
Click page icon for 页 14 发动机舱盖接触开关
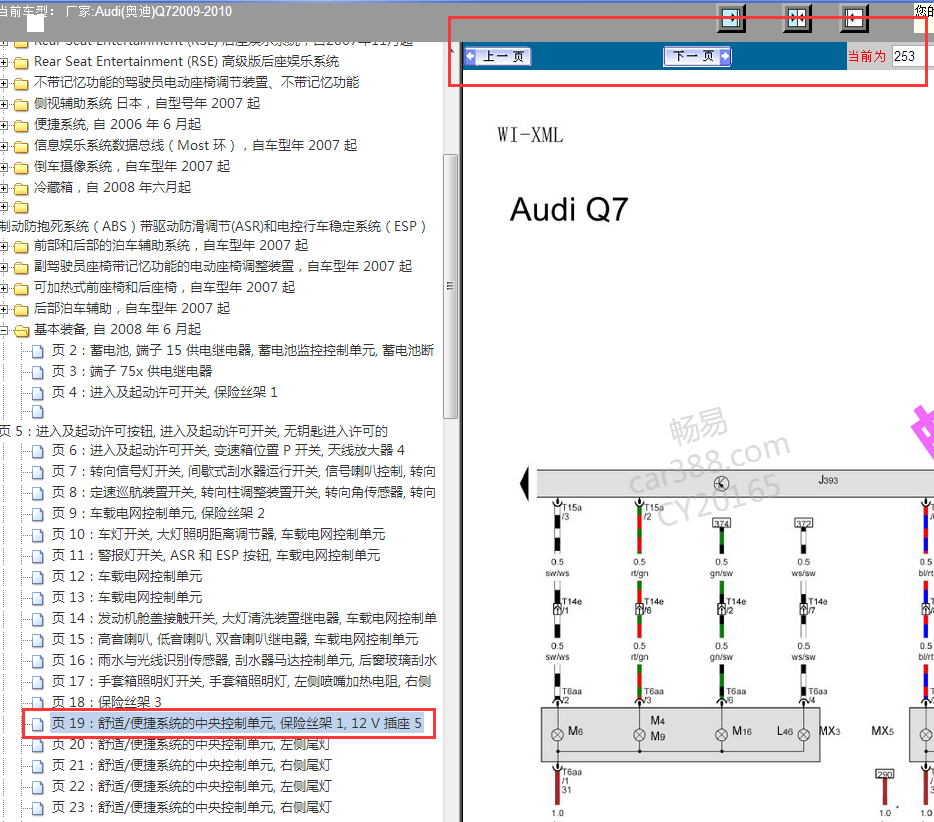38,619
